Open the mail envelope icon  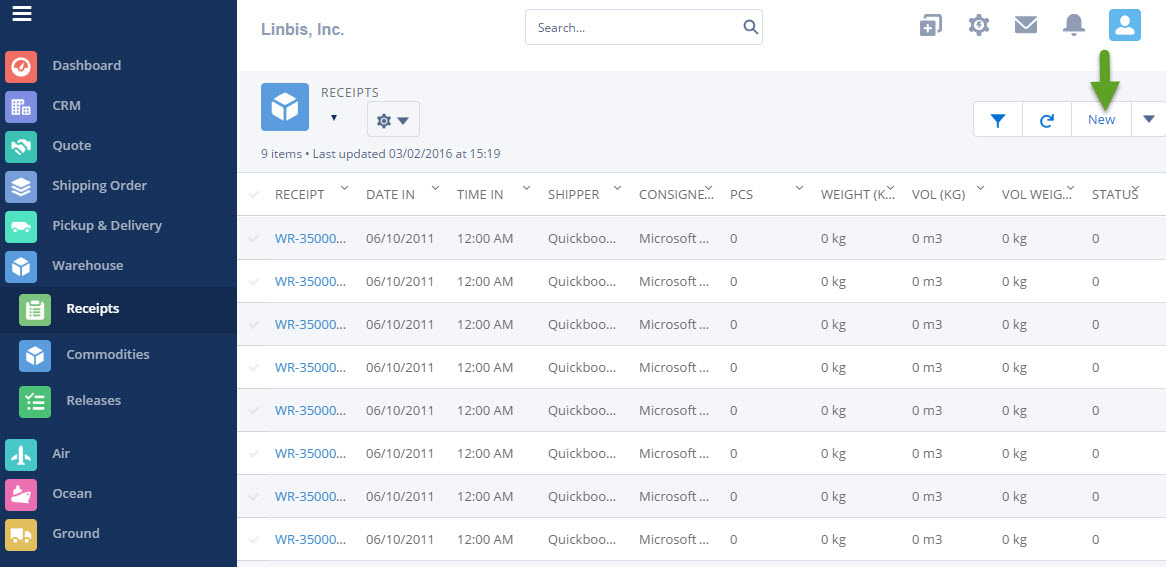[x=1026, y=25]
